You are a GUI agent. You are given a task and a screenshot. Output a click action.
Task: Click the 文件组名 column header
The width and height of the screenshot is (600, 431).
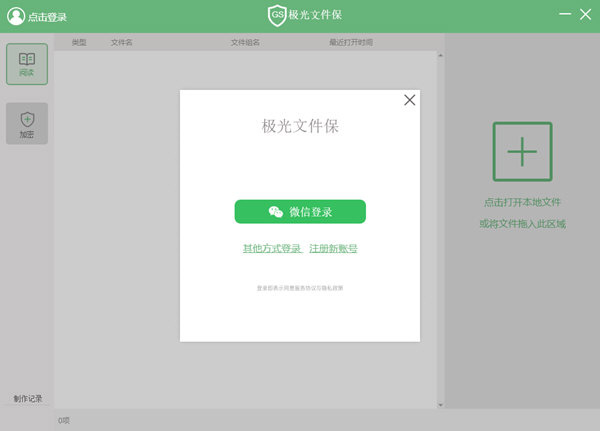coord(245,42)
